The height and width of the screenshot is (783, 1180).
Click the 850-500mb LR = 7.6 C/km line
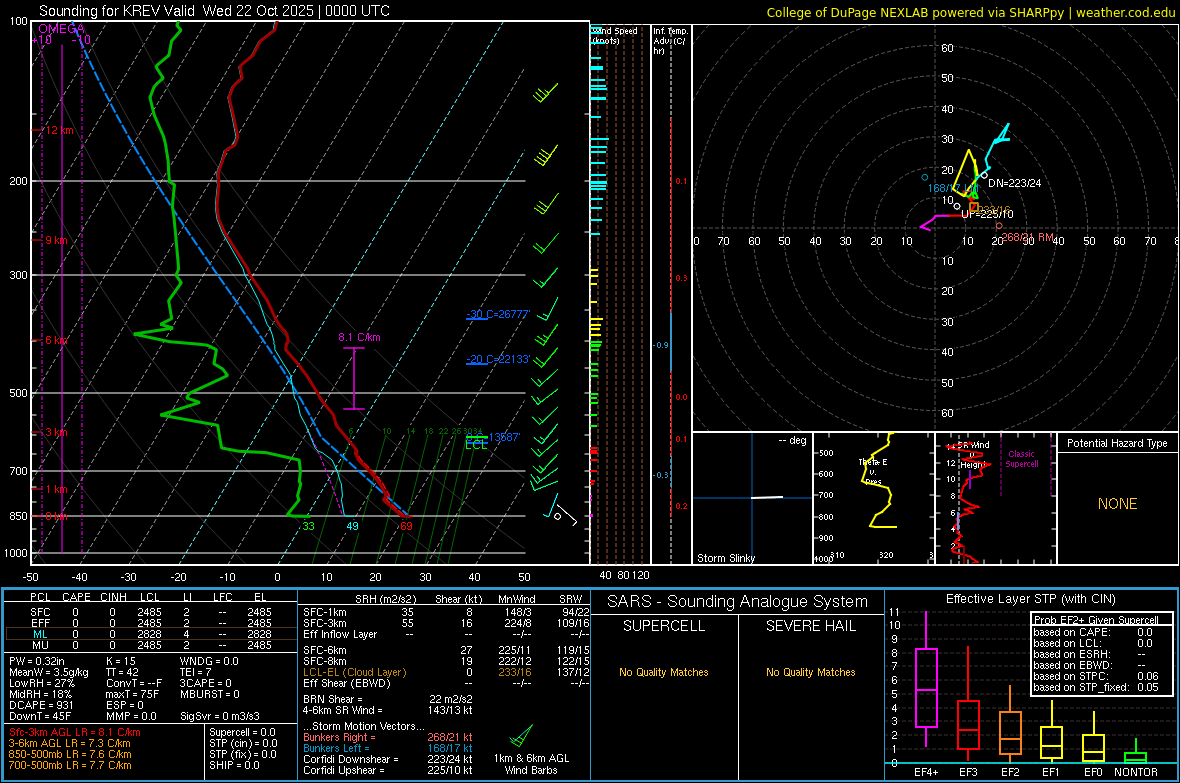70,754
